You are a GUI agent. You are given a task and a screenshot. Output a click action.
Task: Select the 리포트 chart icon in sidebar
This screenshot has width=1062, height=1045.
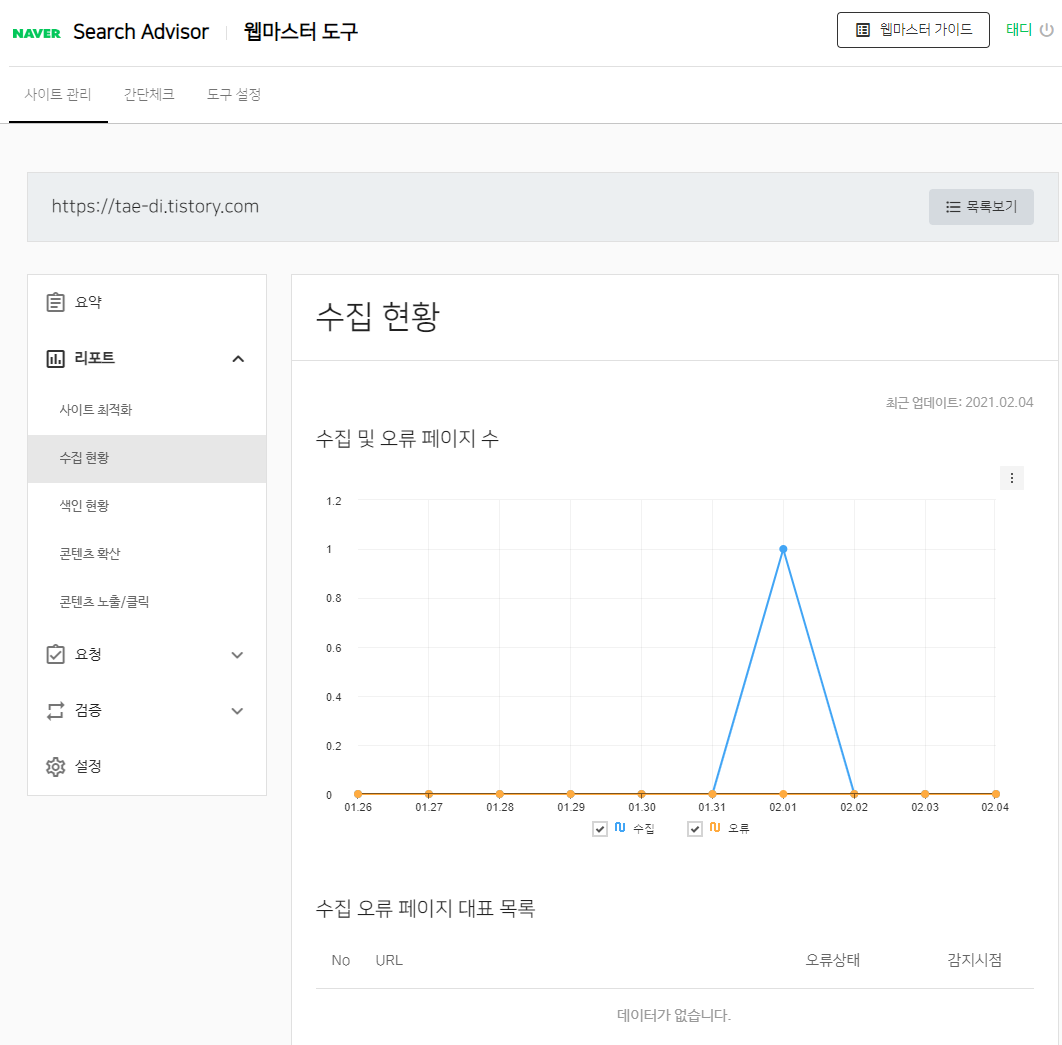click(x=55, y=358)
